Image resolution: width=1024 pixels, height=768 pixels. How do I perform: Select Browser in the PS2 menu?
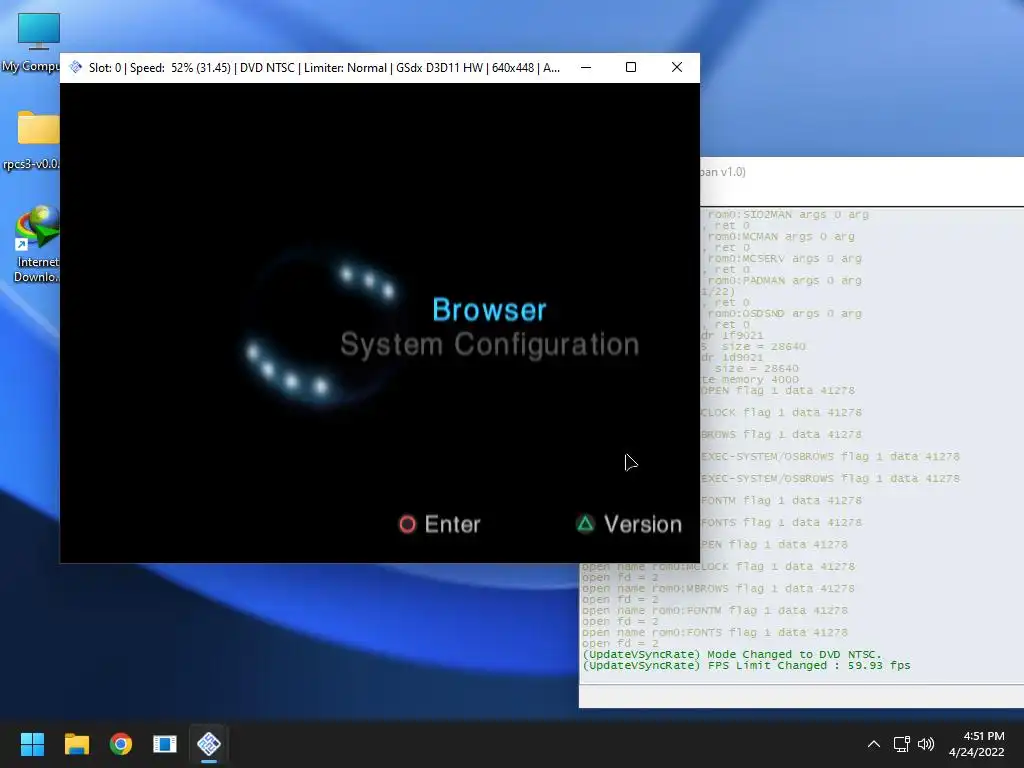(489, 310)
